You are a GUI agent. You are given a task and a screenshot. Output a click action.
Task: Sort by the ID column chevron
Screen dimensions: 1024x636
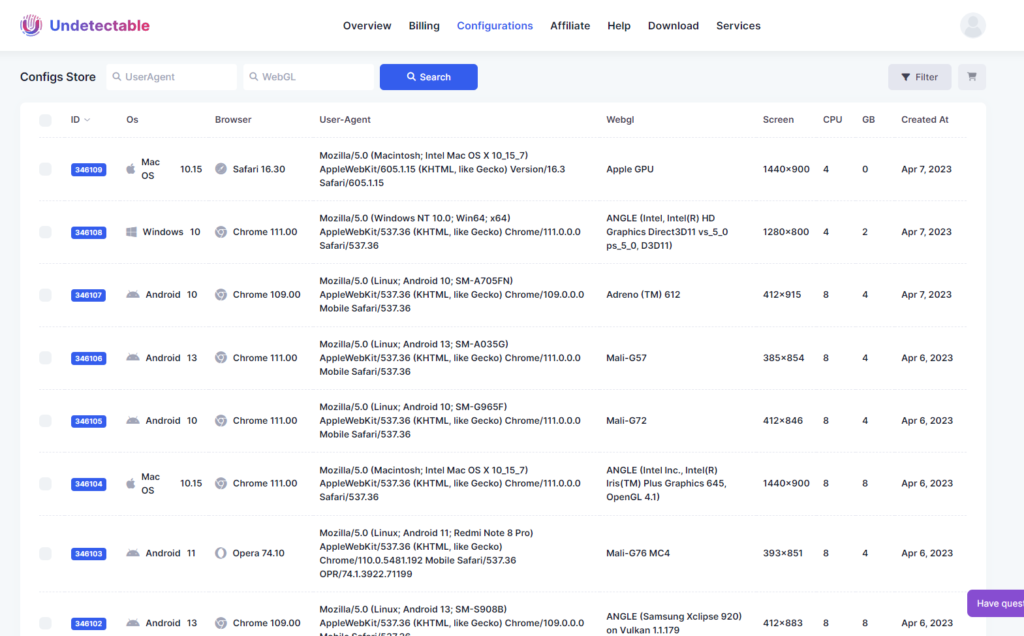(88, 120)
